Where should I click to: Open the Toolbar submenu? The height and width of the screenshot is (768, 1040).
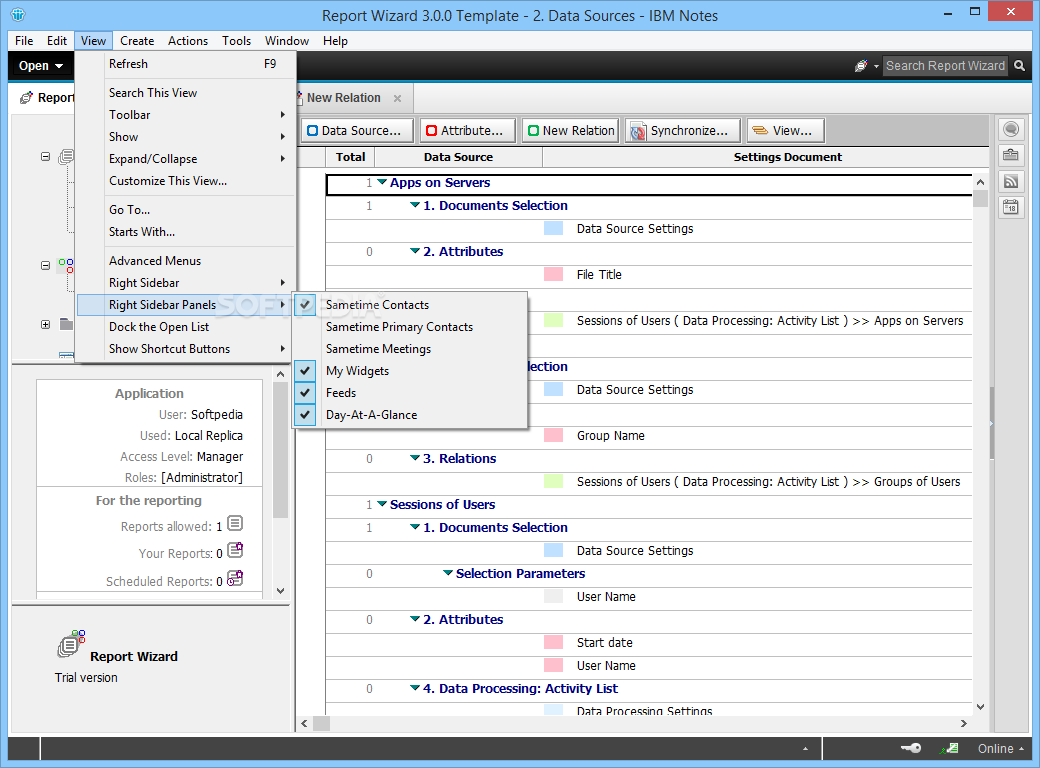[x=186, y=115]
